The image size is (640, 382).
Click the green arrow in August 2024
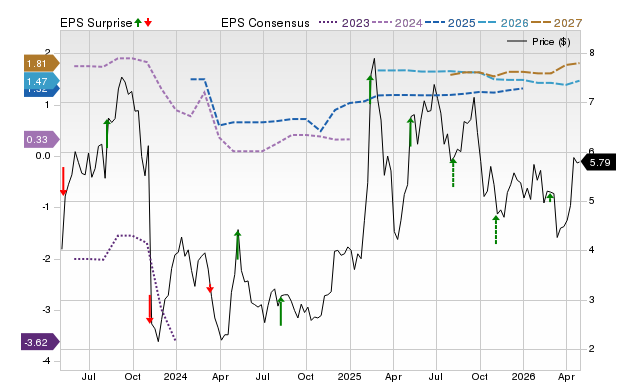tap(281, 311)
